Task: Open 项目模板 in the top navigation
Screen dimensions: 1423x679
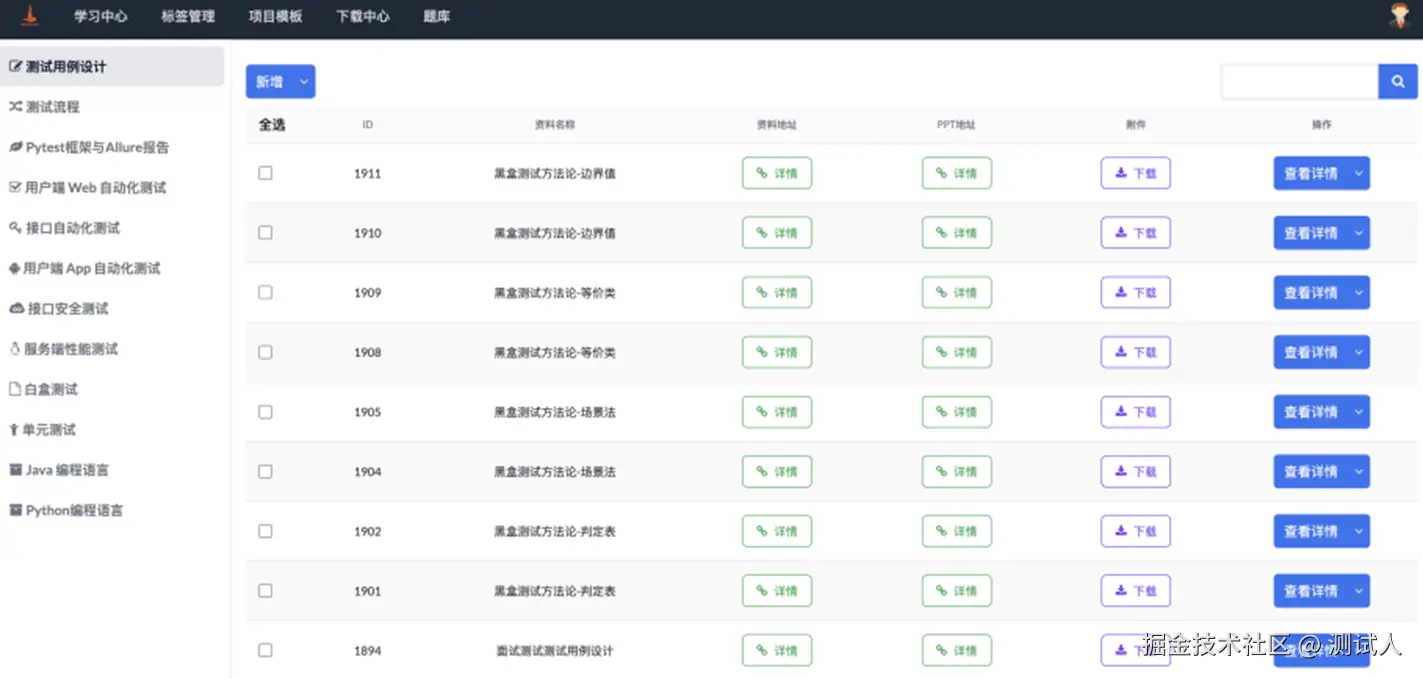Action: tap(275, 16)
